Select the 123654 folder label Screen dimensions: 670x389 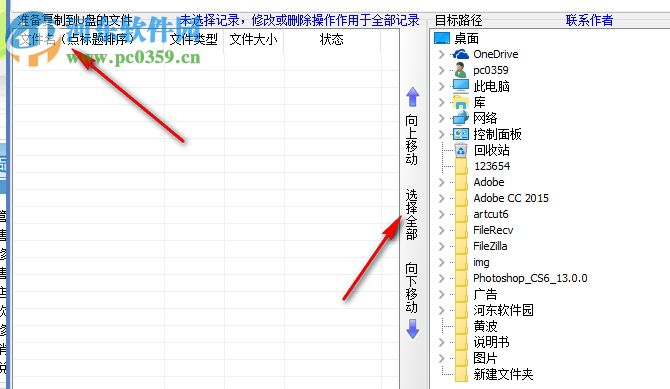[492, 166]
